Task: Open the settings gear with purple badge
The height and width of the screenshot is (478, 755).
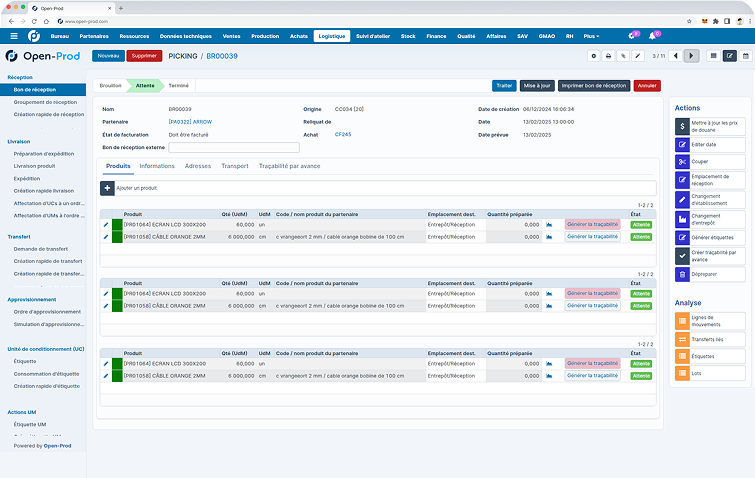Action: (x=632, y=36)
